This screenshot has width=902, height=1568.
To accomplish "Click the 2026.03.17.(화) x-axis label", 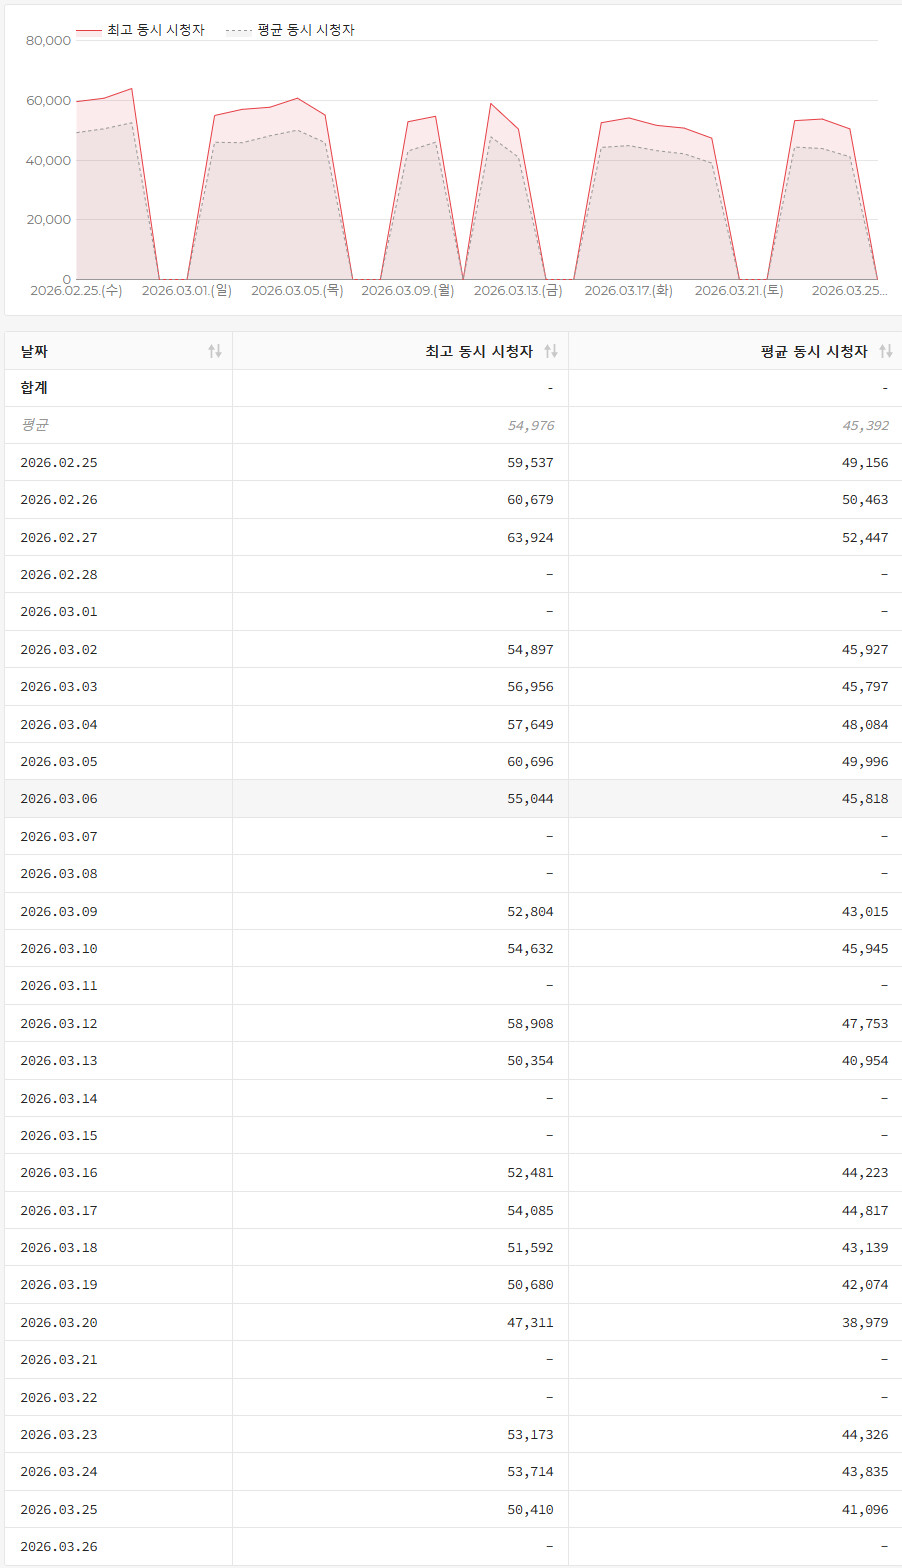I will pyautogui.click(x=628, y=290).
